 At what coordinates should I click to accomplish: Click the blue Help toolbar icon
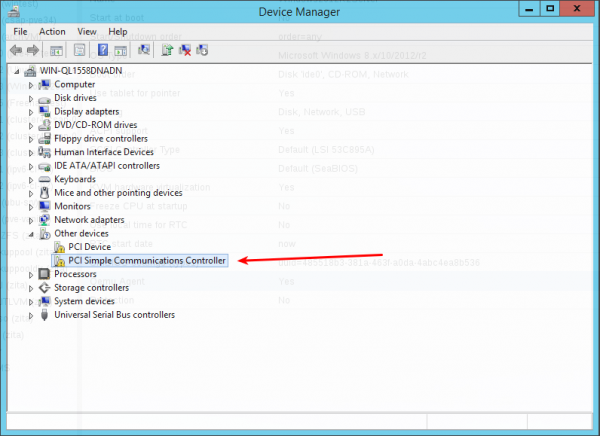click(x=103, y=49)
